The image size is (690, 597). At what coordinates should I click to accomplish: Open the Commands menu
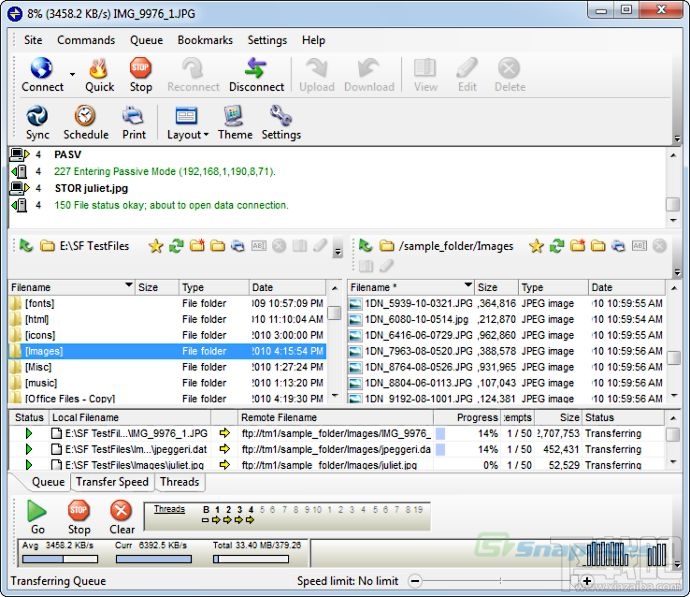(86, 40)
